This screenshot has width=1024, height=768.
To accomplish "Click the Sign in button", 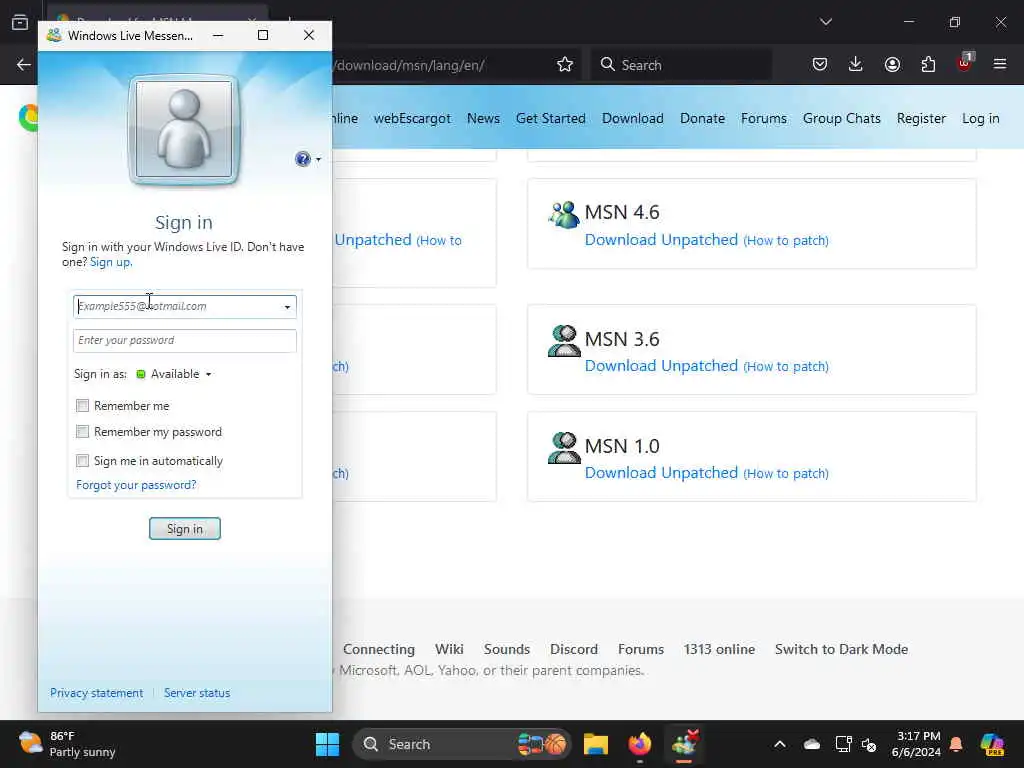I will pyautogui.click(x=185, y=528).
